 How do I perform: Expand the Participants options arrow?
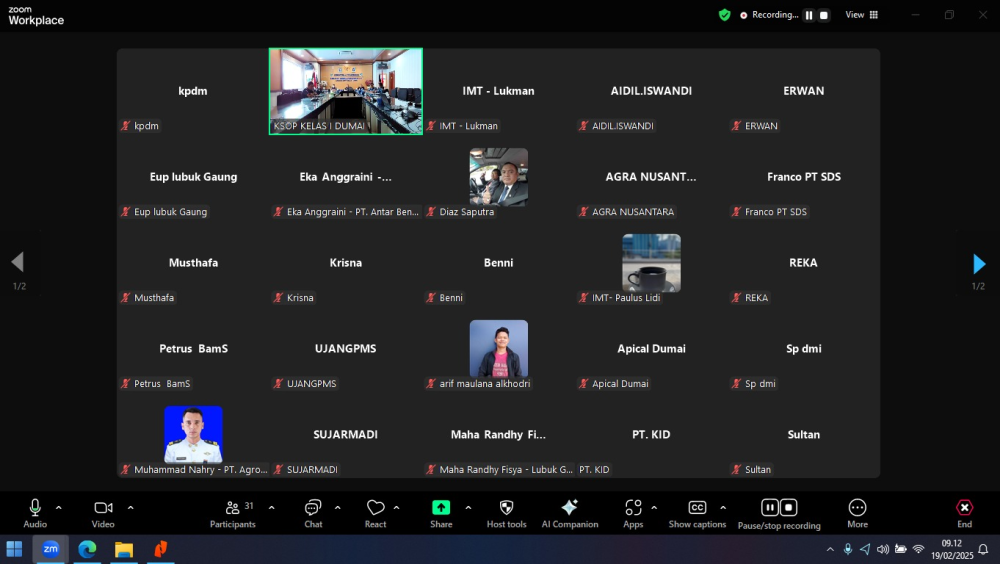coord(272,508)
